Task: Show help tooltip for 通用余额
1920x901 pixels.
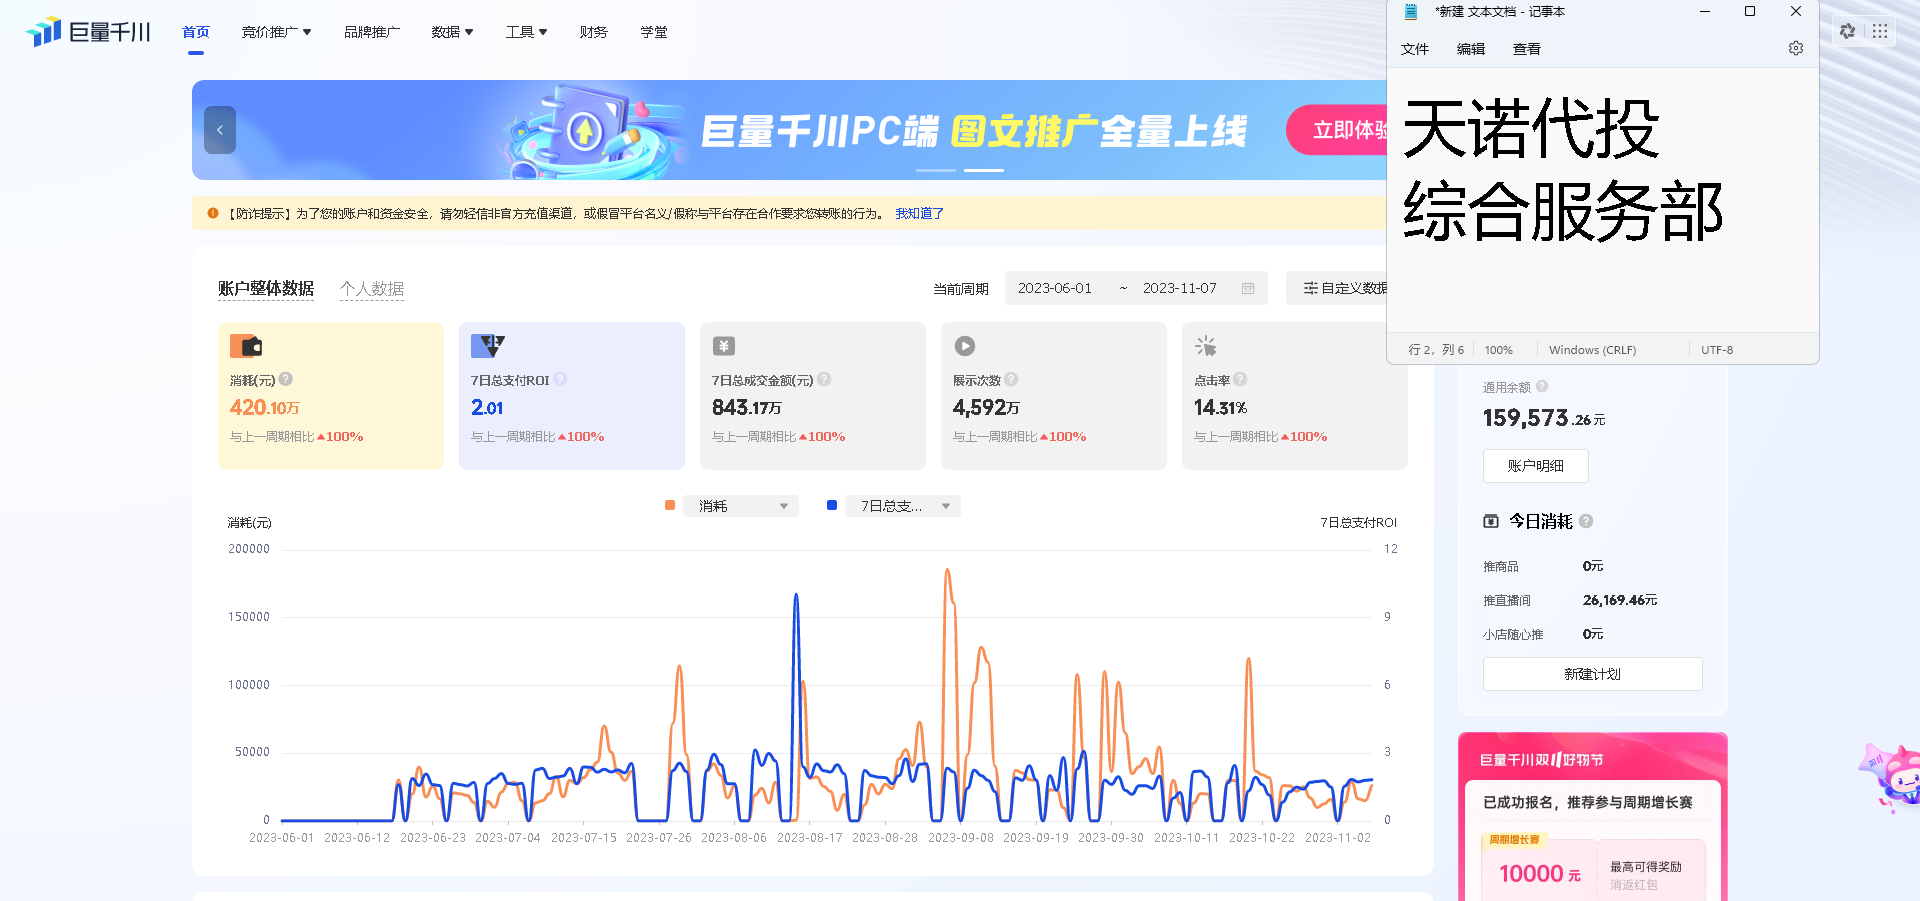Action: 1542,386
